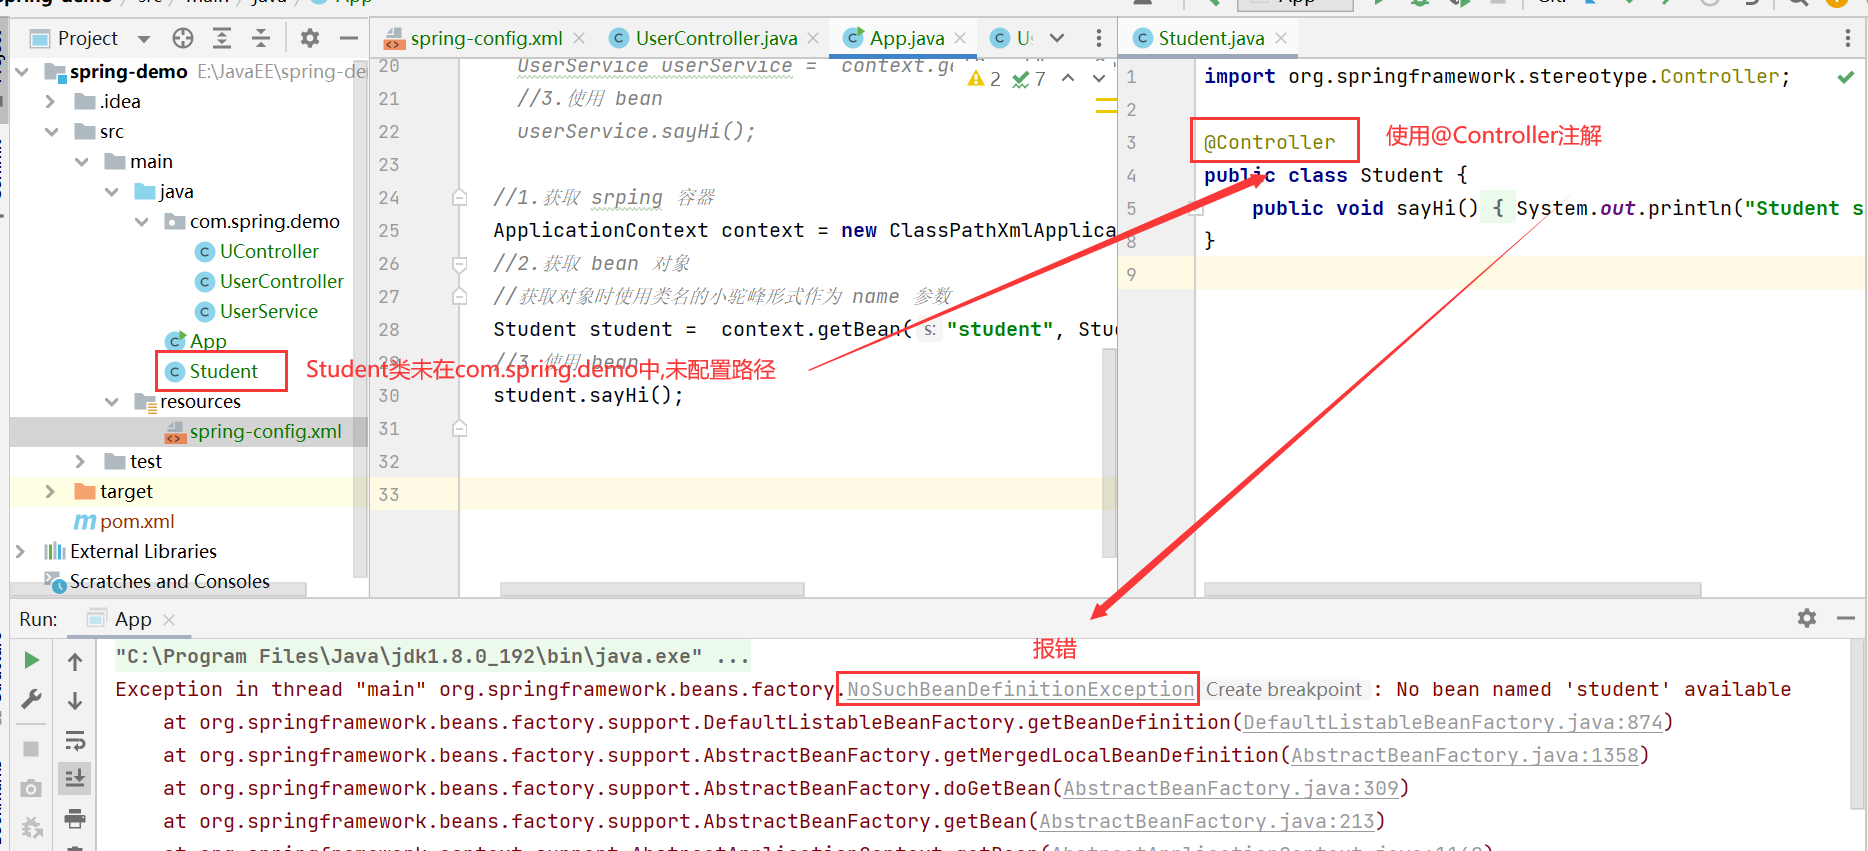
Task: Click down the stack trace arrow icon
Action: 75,701
